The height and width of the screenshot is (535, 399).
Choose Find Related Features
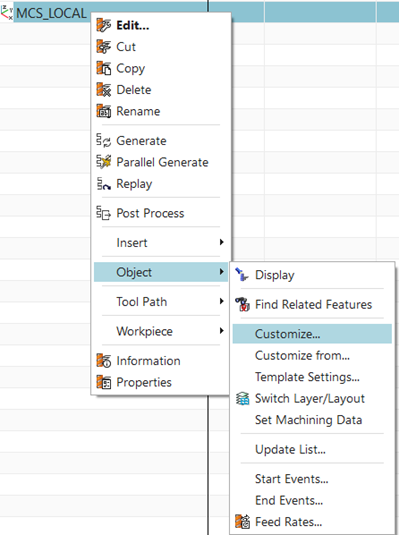pyautogui.click(x=312, y=304)
